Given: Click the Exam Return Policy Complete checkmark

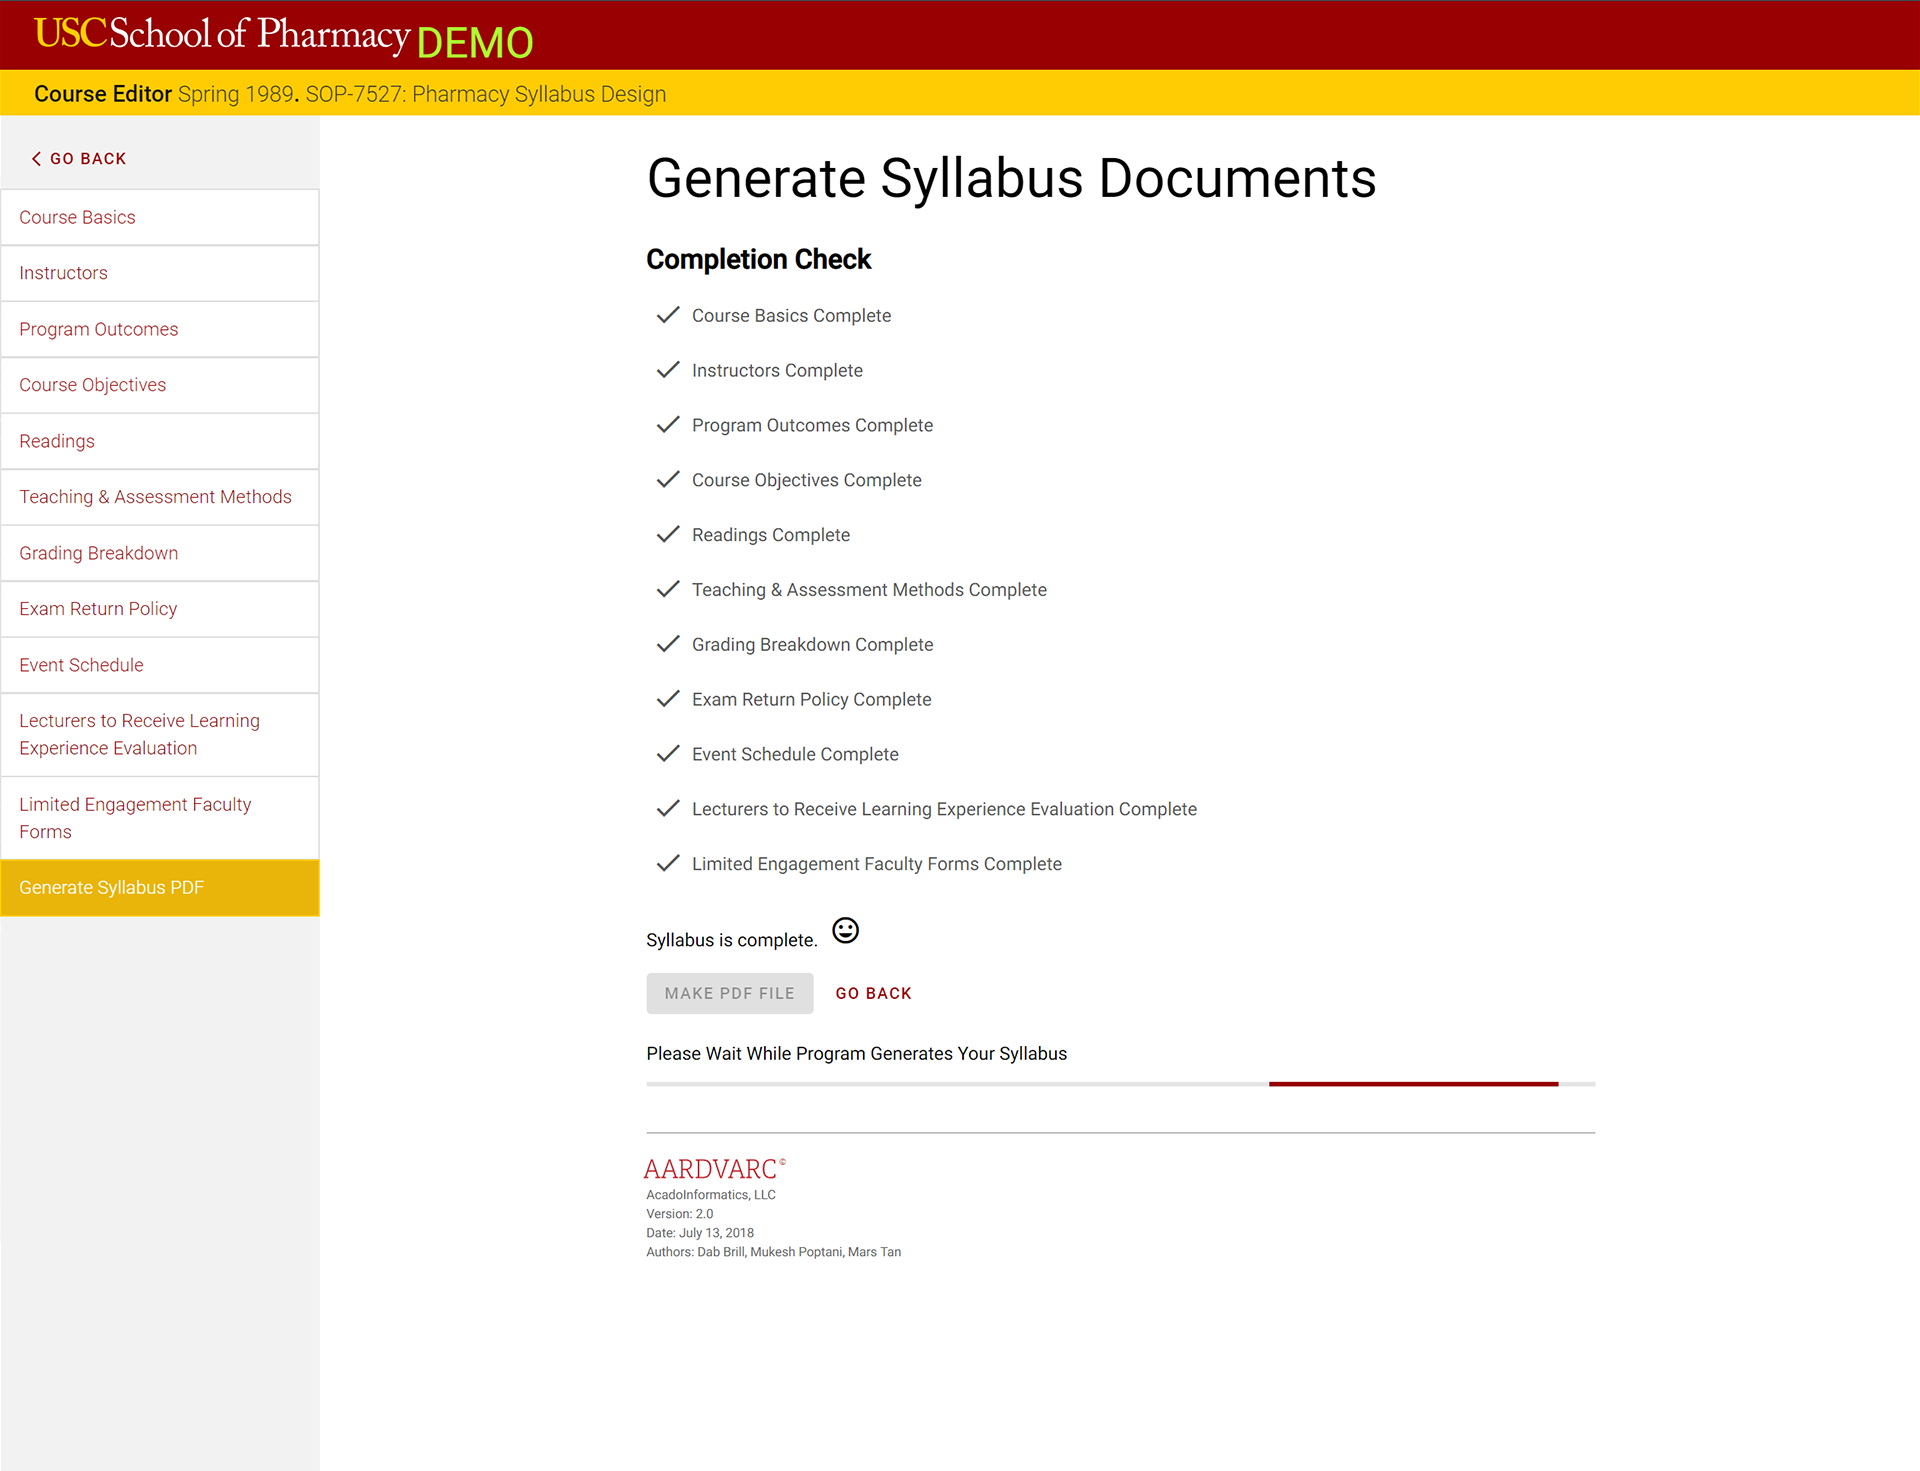Looking at the screenshot, I should click(667, 698).
